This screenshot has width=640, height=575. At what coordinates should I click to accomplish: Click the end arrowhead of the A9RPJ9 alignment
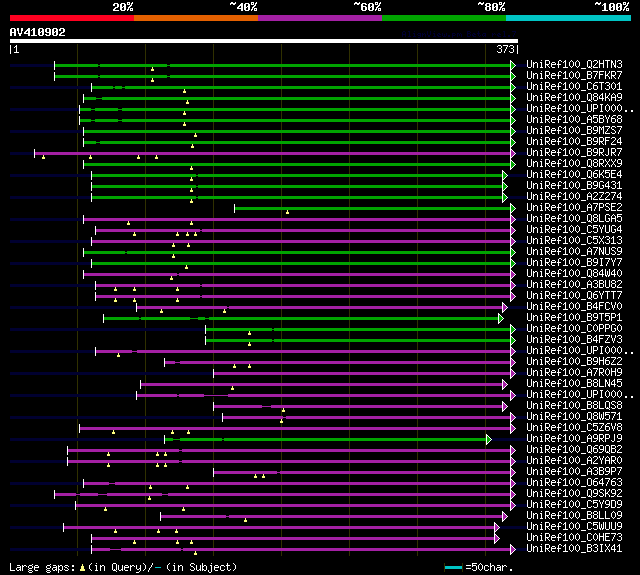tap(489, 440)
